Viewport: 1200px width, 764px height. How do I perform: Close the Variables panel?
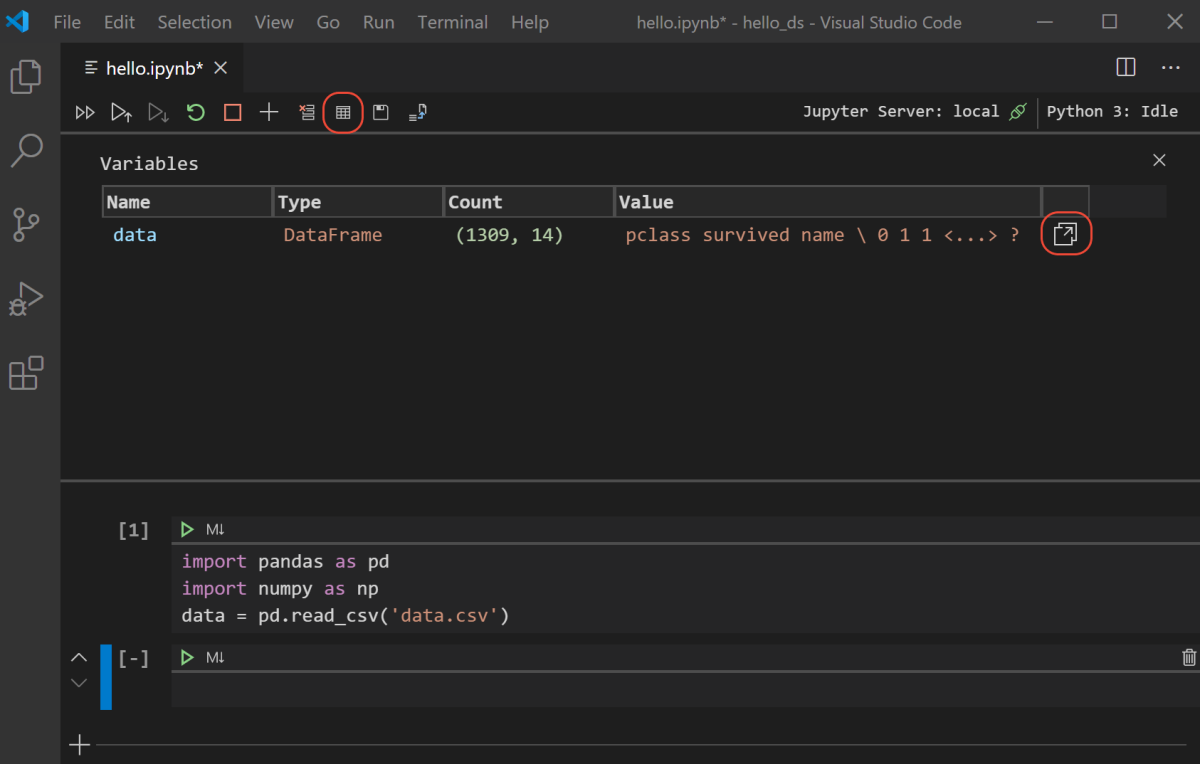click(x=1159, y=160)
